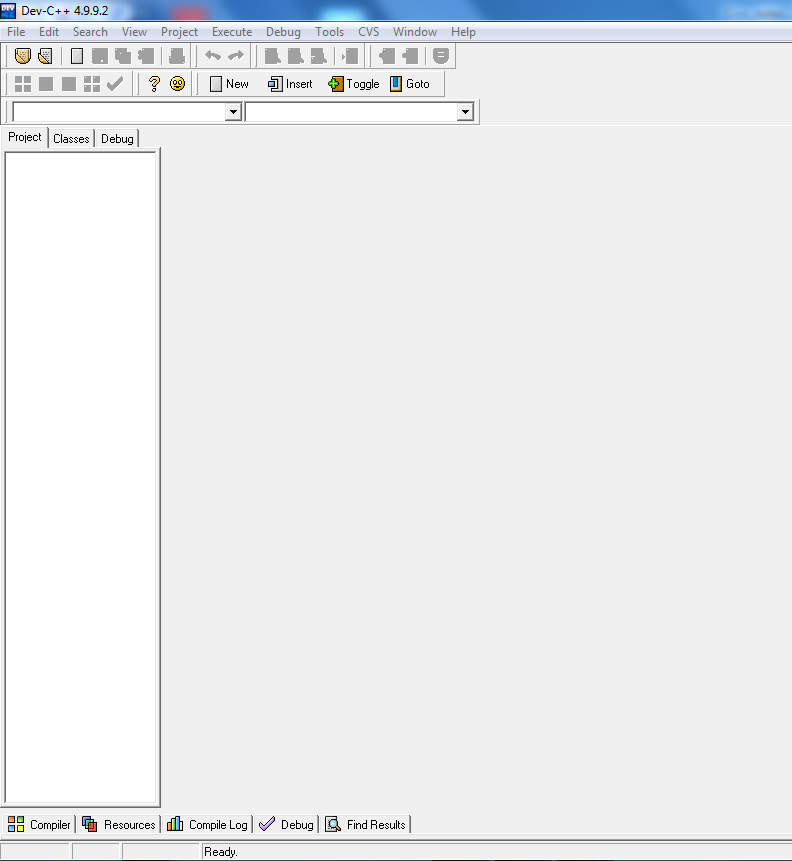Click the Goto bookmarks button

[x=410, y=84]
